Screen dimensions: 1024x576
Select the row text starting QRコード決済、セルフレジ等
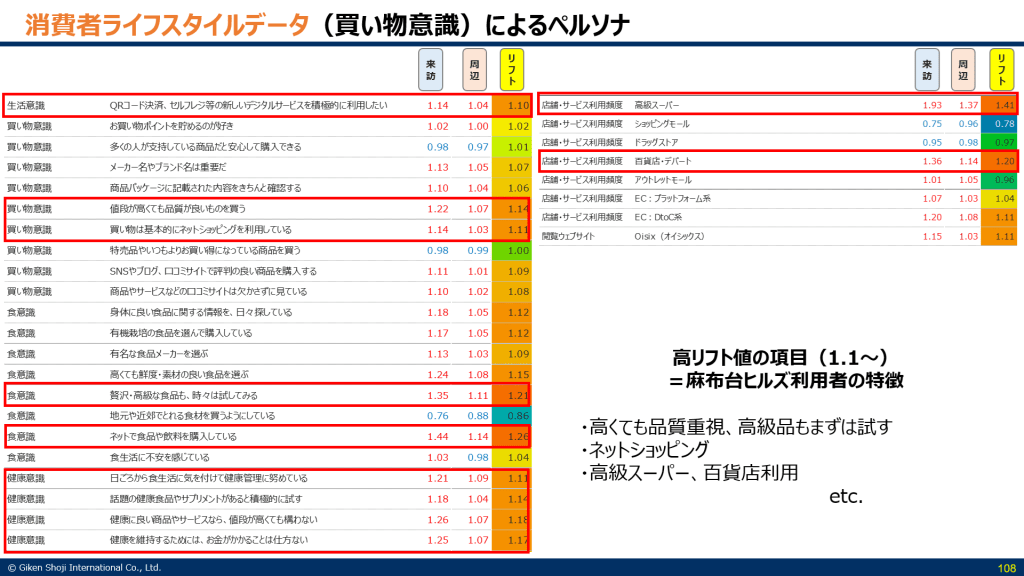248,105
